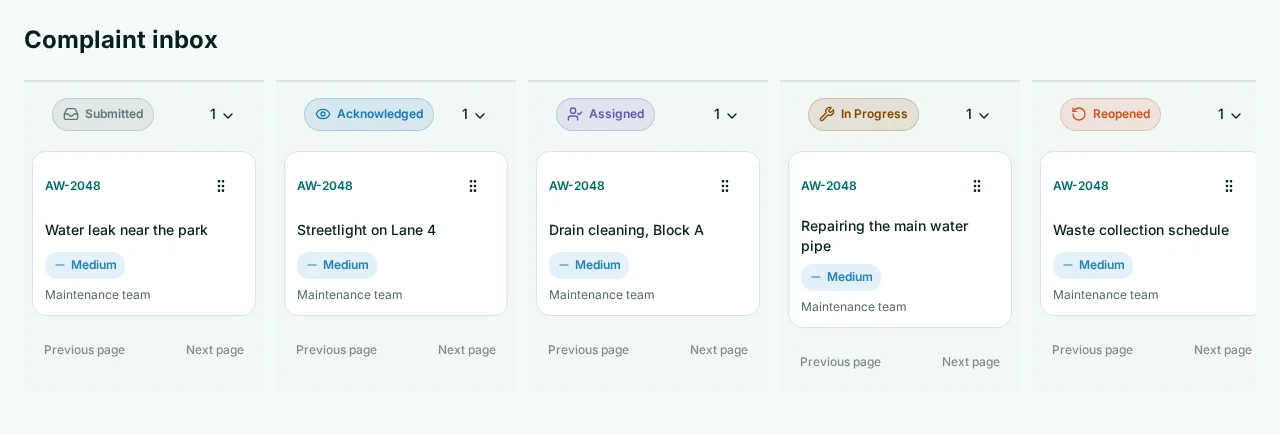Open drag handle on Waste collection schedule card
1280x435 pixels.
[1229, 186]
